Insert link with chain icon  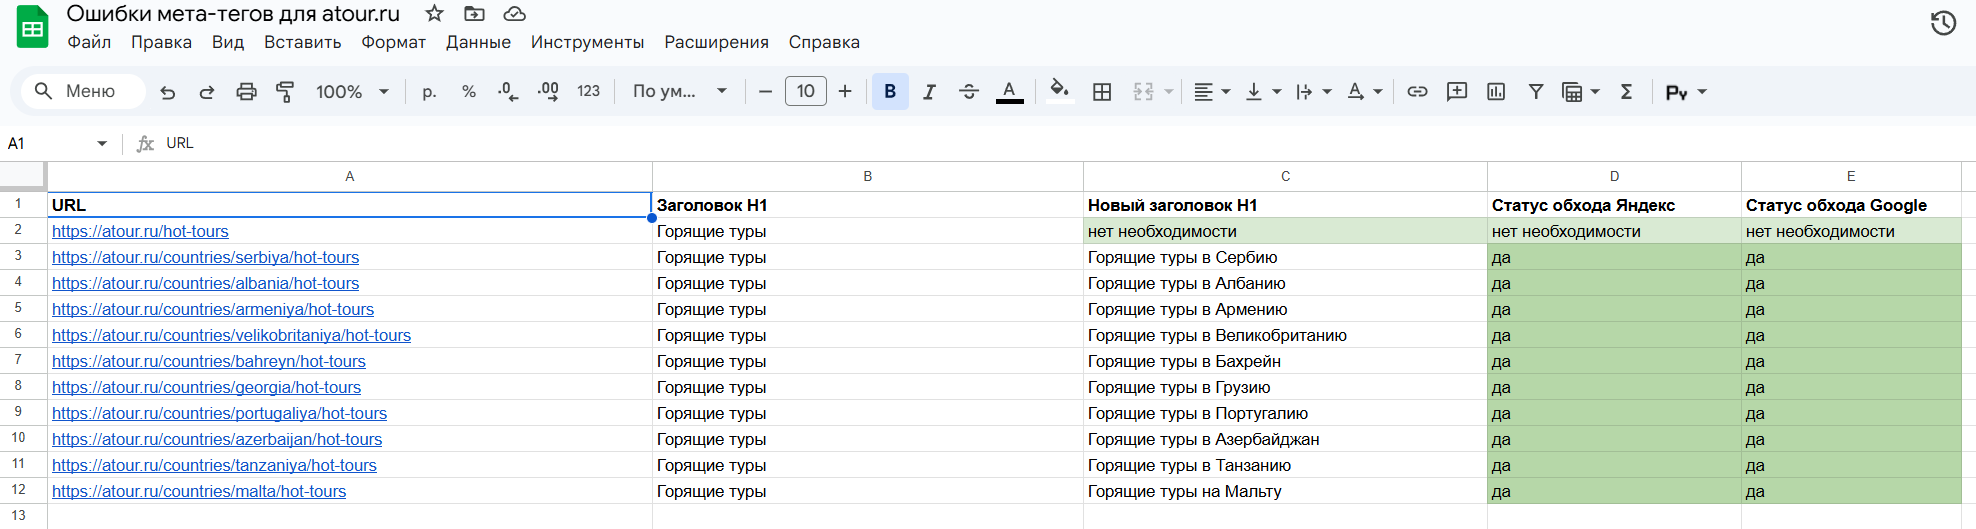click(x=1417, y=92)
